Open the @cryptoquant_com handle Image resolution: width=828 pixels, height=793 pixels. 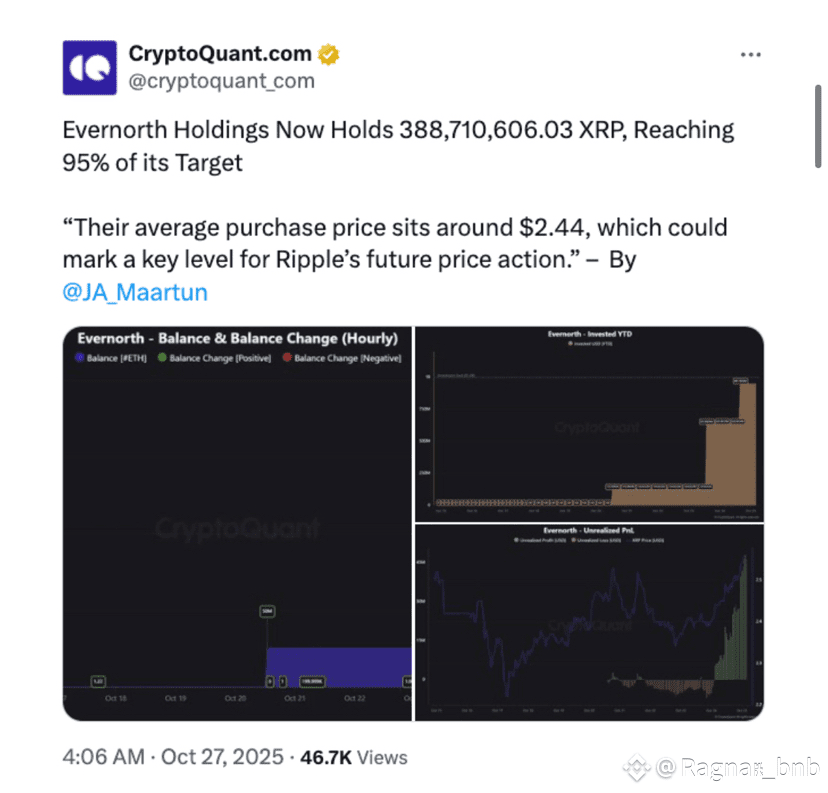(222, 81)
